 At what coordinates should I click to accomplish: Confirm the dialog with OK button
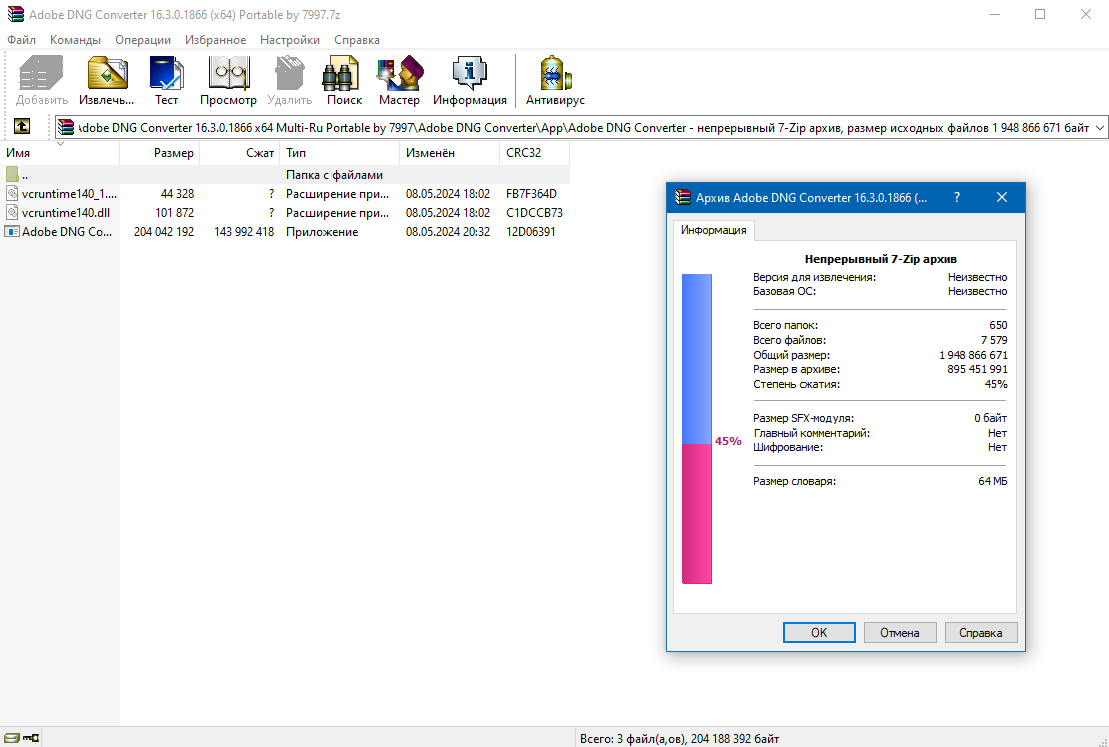pyautogui.click(x=819, y=632)
